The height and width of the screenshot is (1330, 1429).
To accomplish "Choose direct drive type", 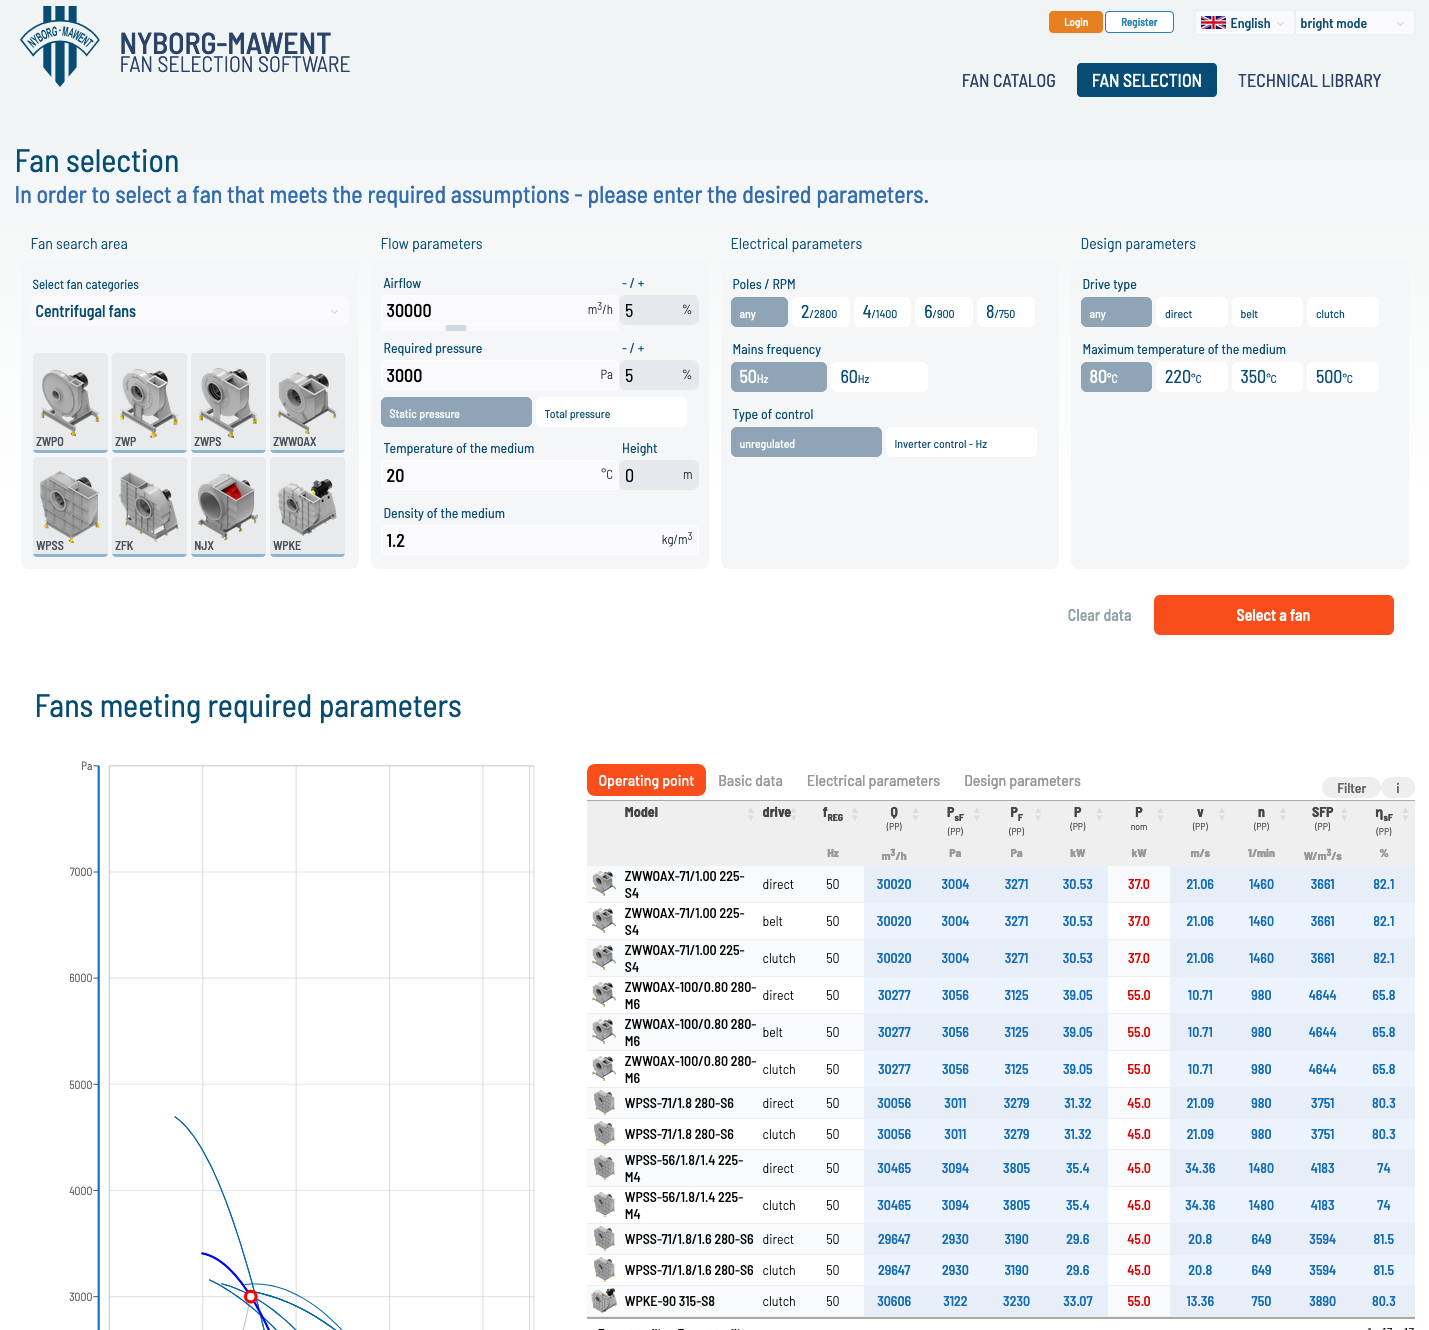I will [1192, 312].
